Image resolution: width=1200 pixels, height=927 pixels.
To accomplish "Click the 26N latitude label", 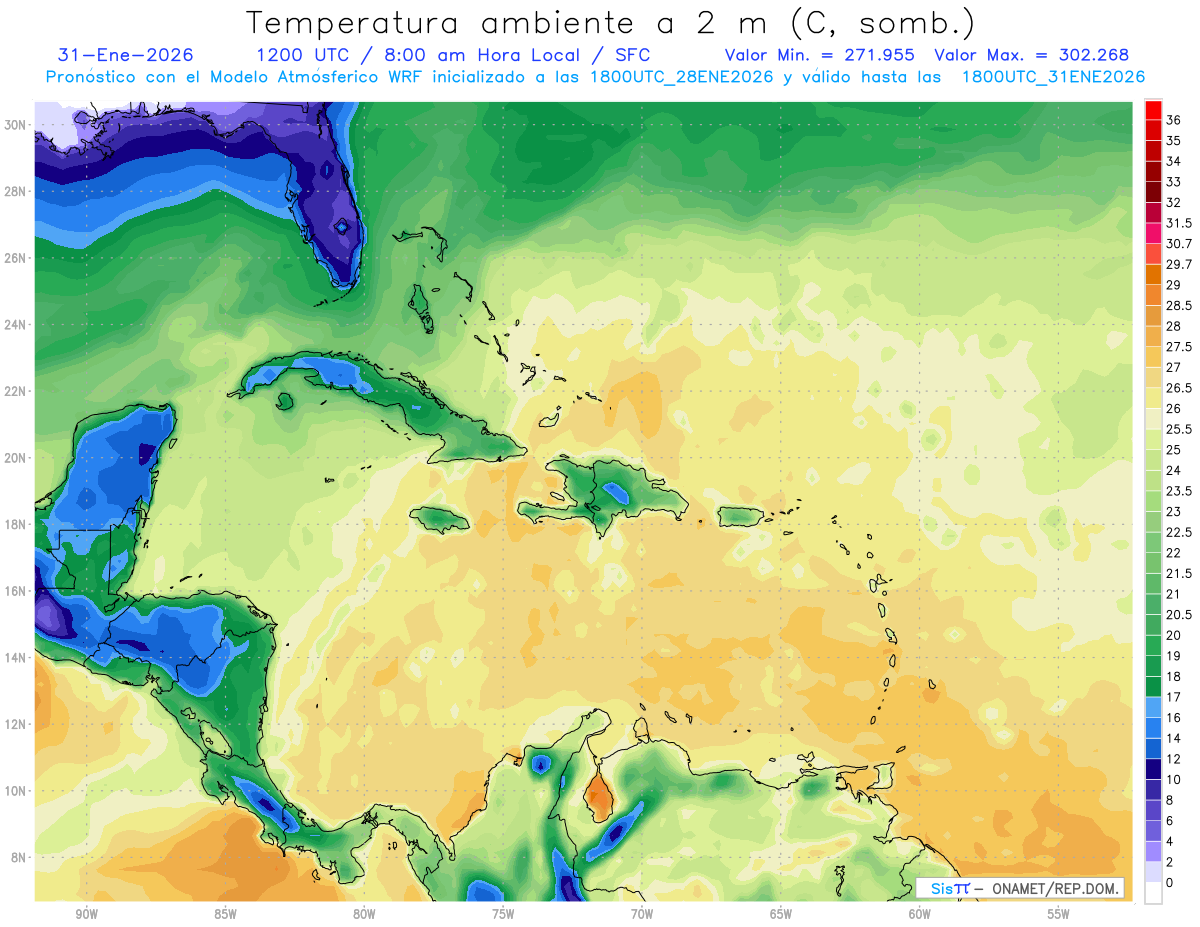I will coord(15,258).
